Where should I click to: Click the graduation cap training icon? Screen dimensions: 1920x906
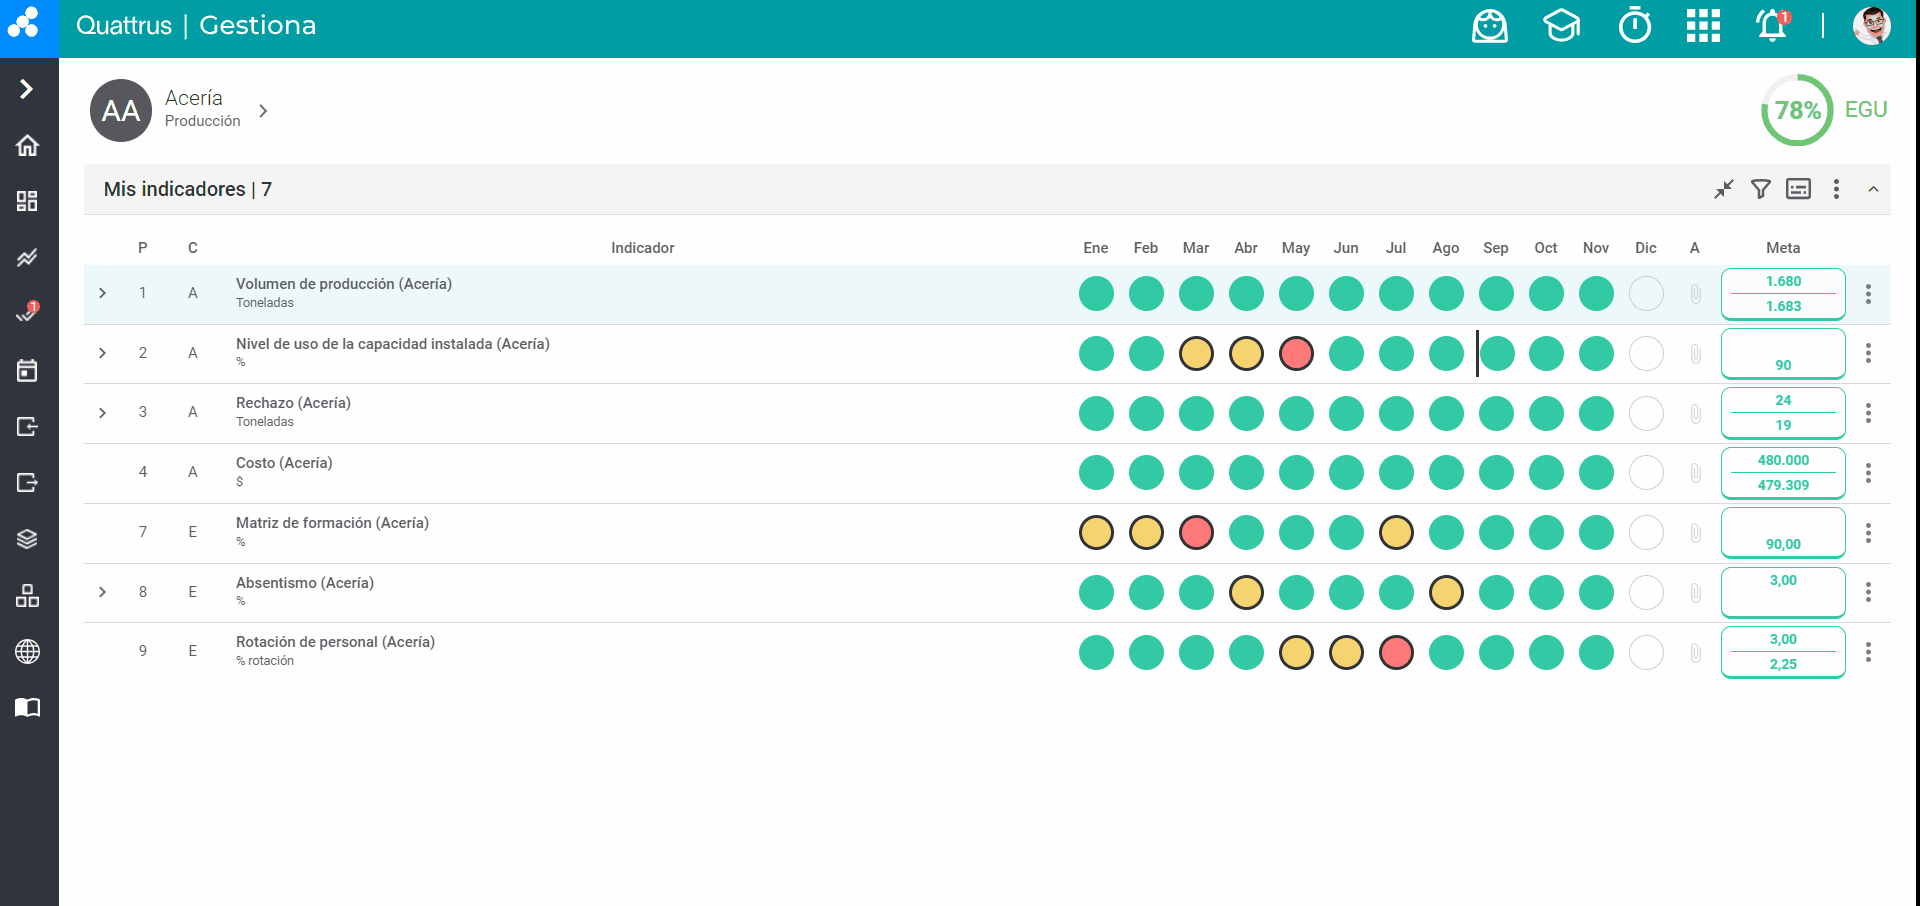[1561, 26]
